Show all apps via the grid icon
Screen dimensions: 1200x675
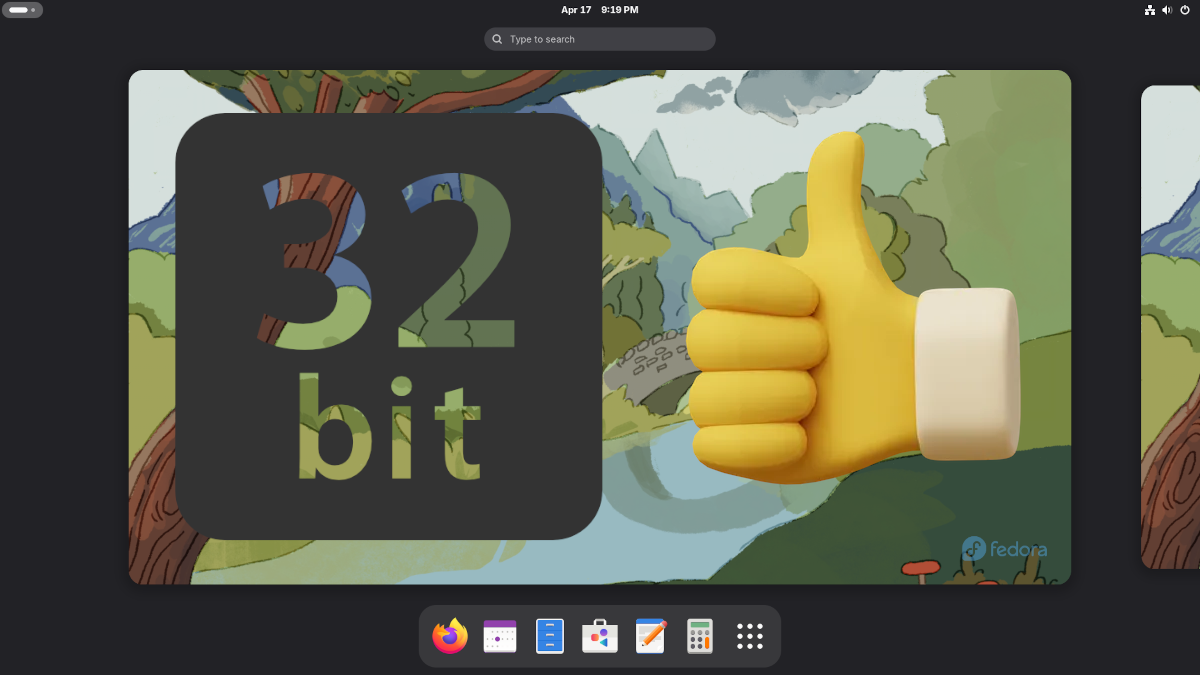pyautogui.click(x=750, y=636)
